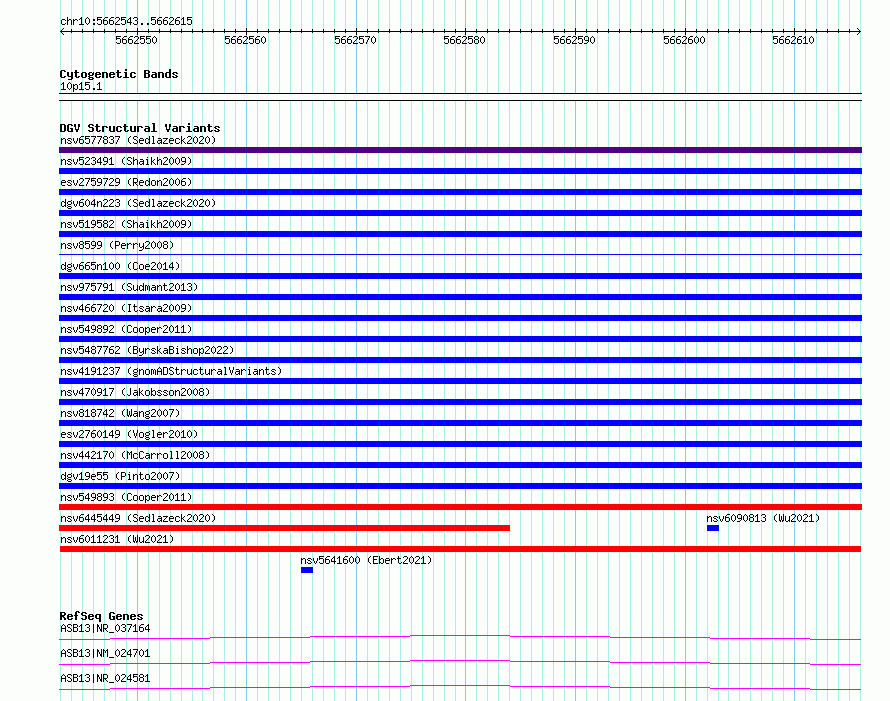
Task: Open variant nsv5487762 (ByrskaBishop2022)
Action: coord(147,350)
